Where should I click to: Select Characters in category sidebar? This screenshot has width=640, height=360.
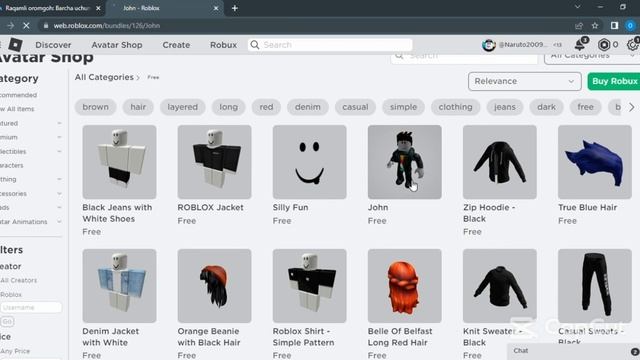[12, 165]
